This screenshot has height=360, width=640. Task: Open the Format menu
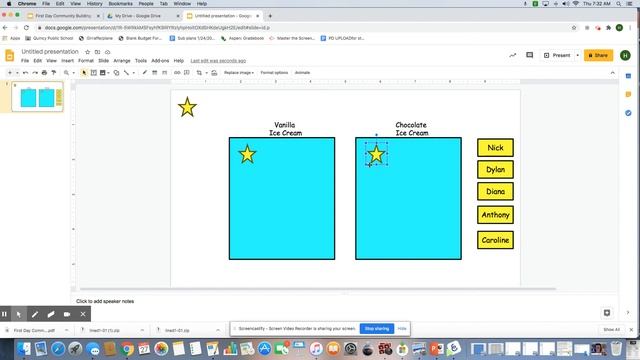point(86,61)
